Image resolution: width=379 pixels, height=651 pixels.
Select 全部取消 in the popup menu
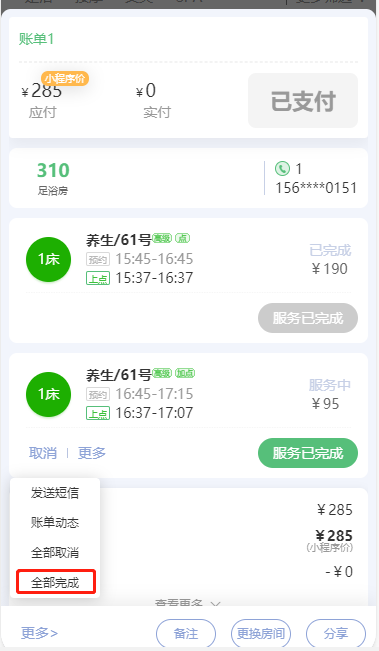[x=55, y=553]
